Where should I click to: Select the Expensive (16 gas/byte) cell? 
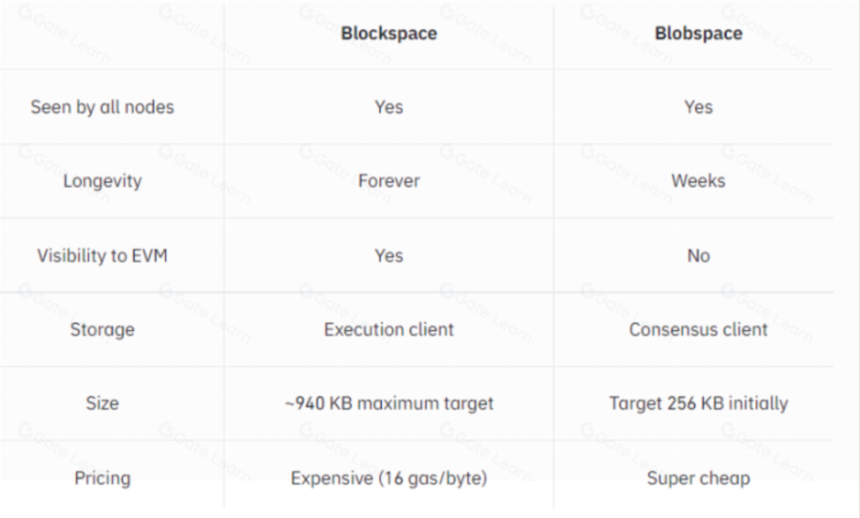pos(389,478)
